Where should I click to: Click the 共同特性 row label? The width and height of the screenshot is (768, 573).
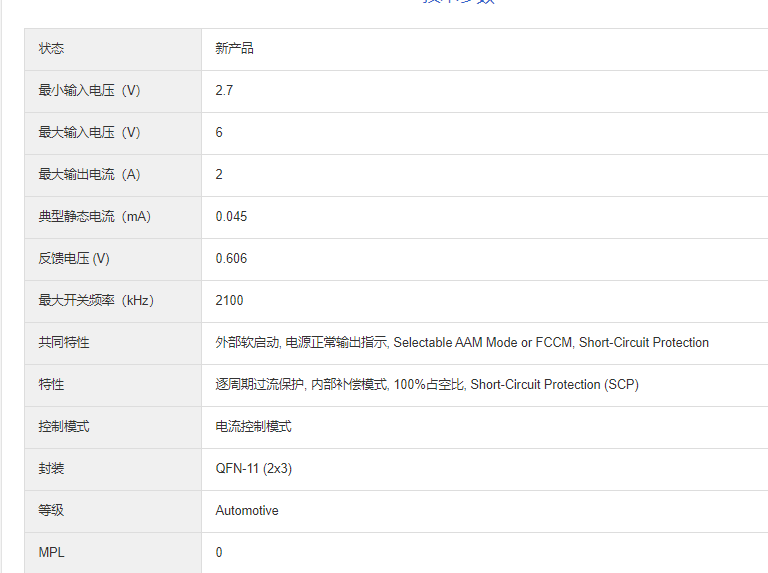point(64,342)
